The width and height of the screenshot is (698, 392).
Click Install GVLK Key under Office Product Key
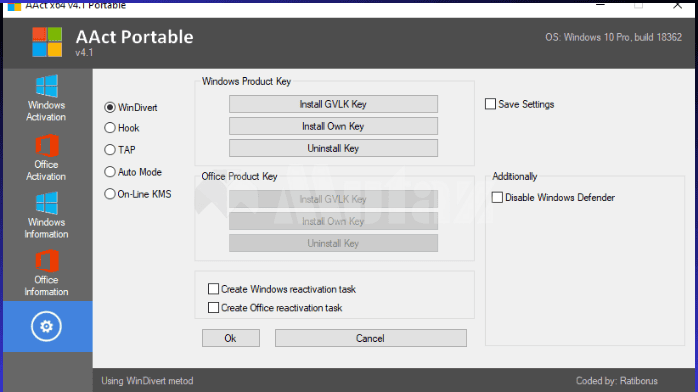coord(333,199)
